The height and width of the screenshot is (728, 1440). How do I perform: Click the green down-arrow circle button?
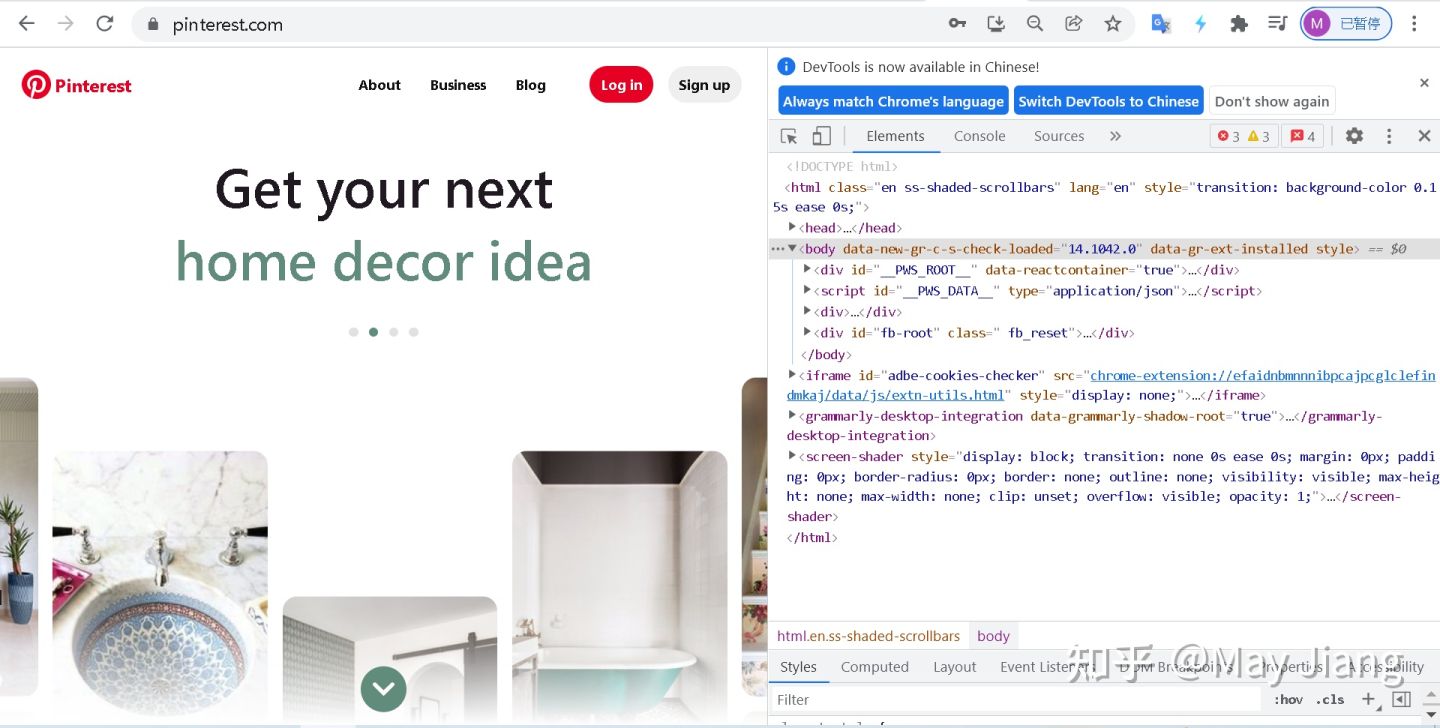[x=383, y=689]
